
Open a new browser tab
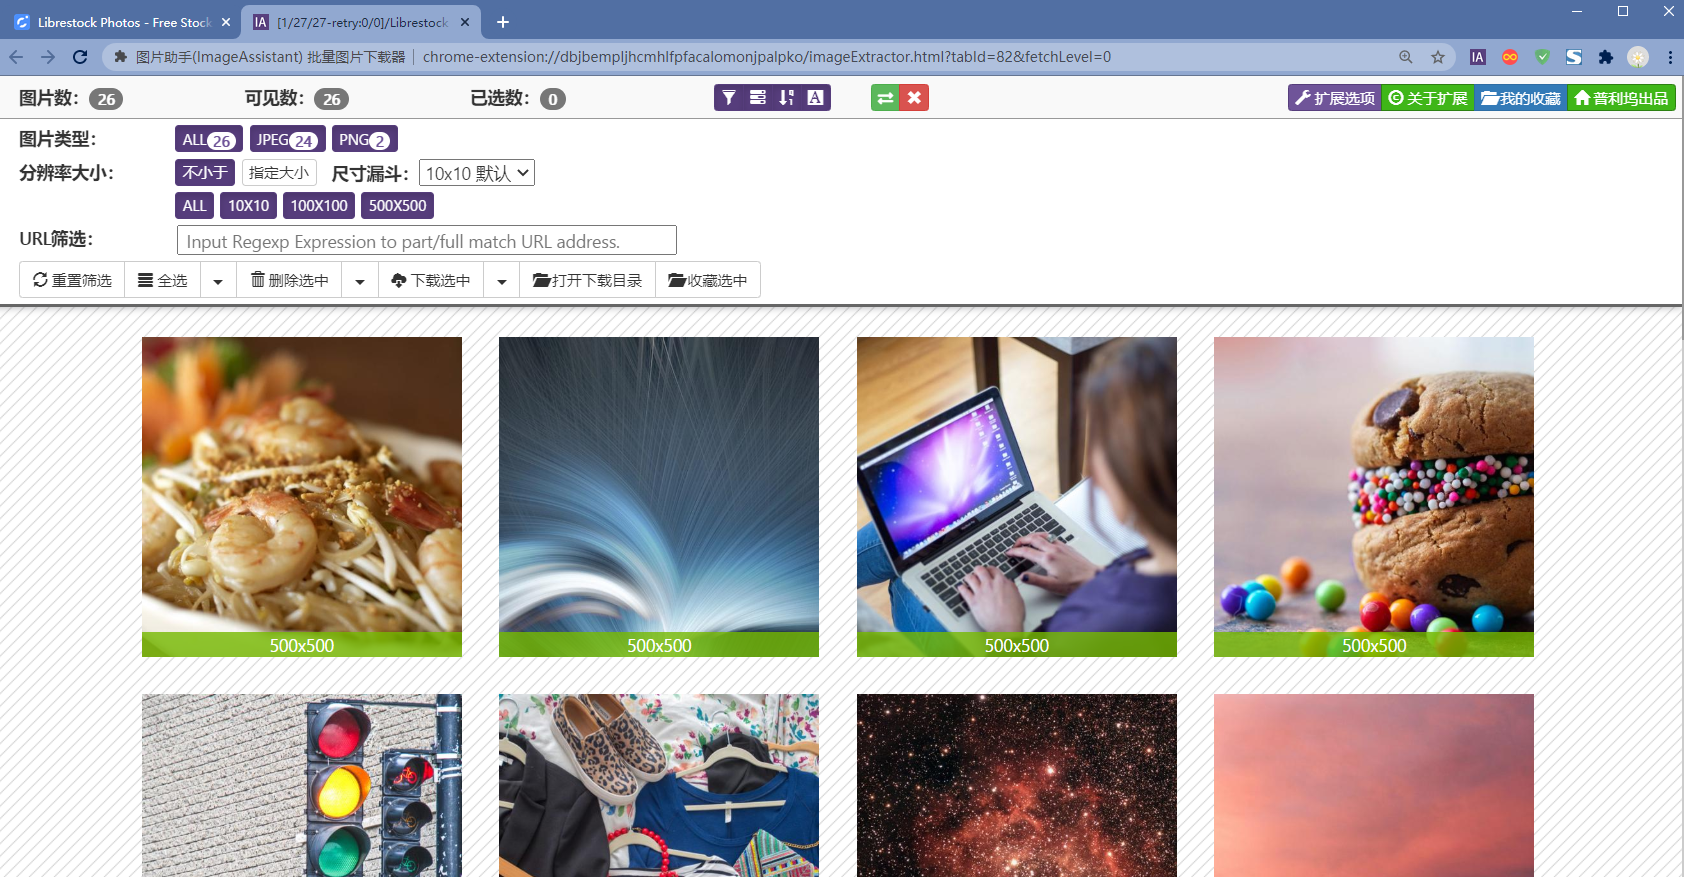point(503,22)
